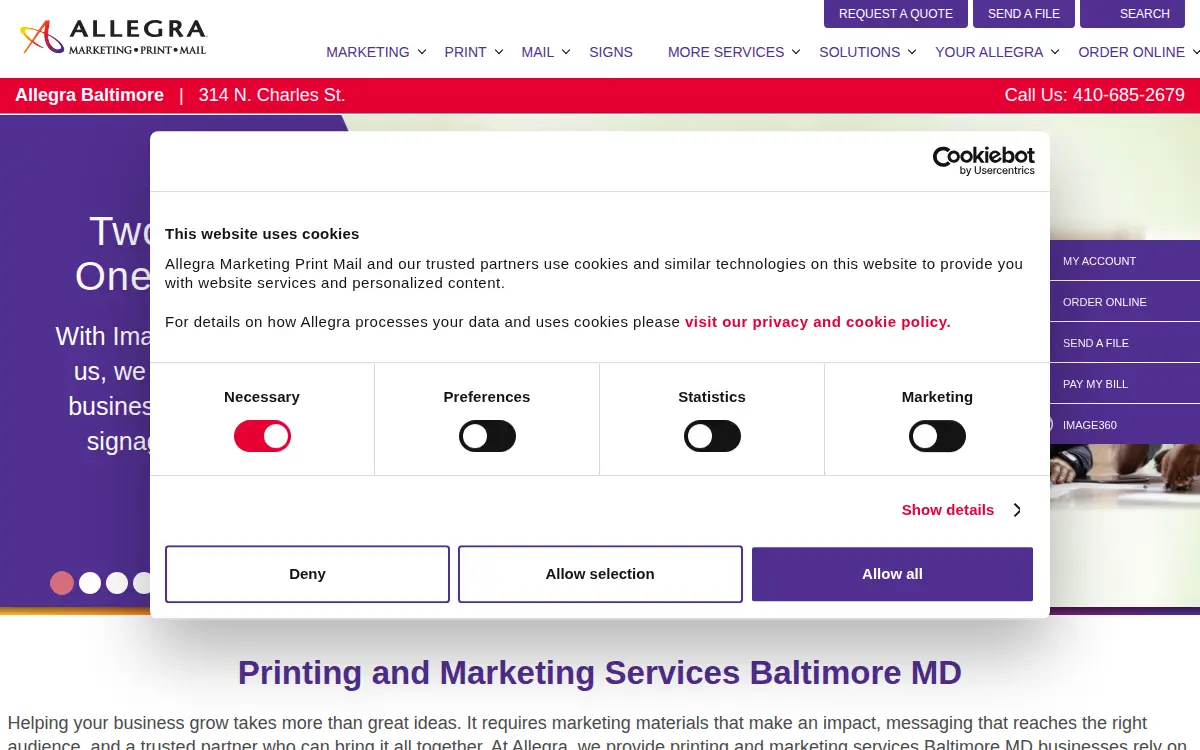
Task: Open the Solutions nav item
Action: (860, 52)
